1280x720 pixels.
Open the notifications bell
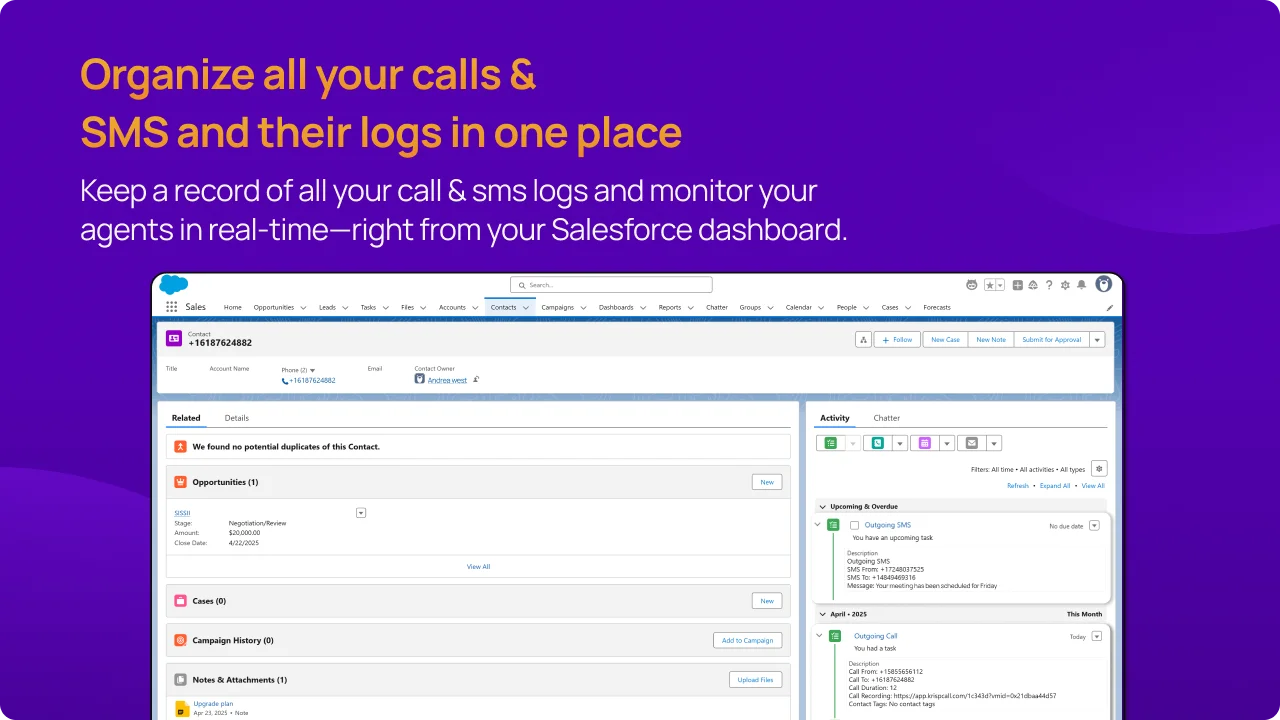[1081, 285]
